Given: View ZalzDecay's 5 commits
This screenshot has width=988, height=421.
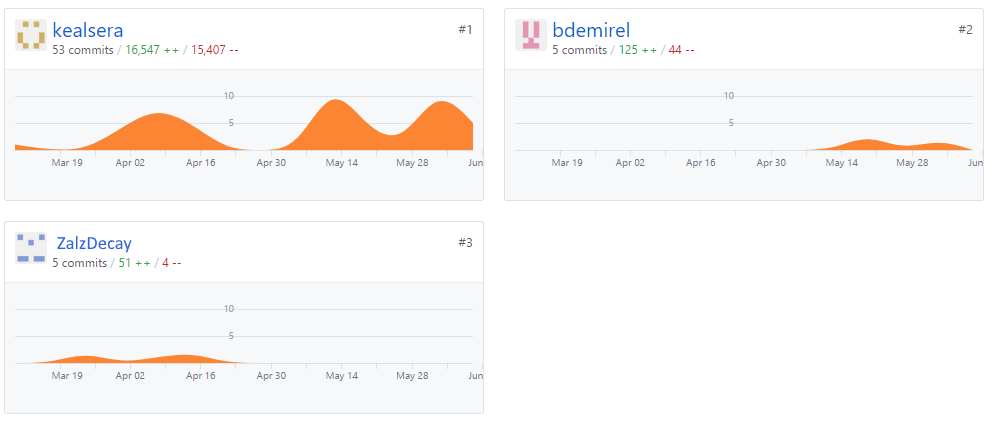Looking at the screenshot, I should [x=79, y=263].
